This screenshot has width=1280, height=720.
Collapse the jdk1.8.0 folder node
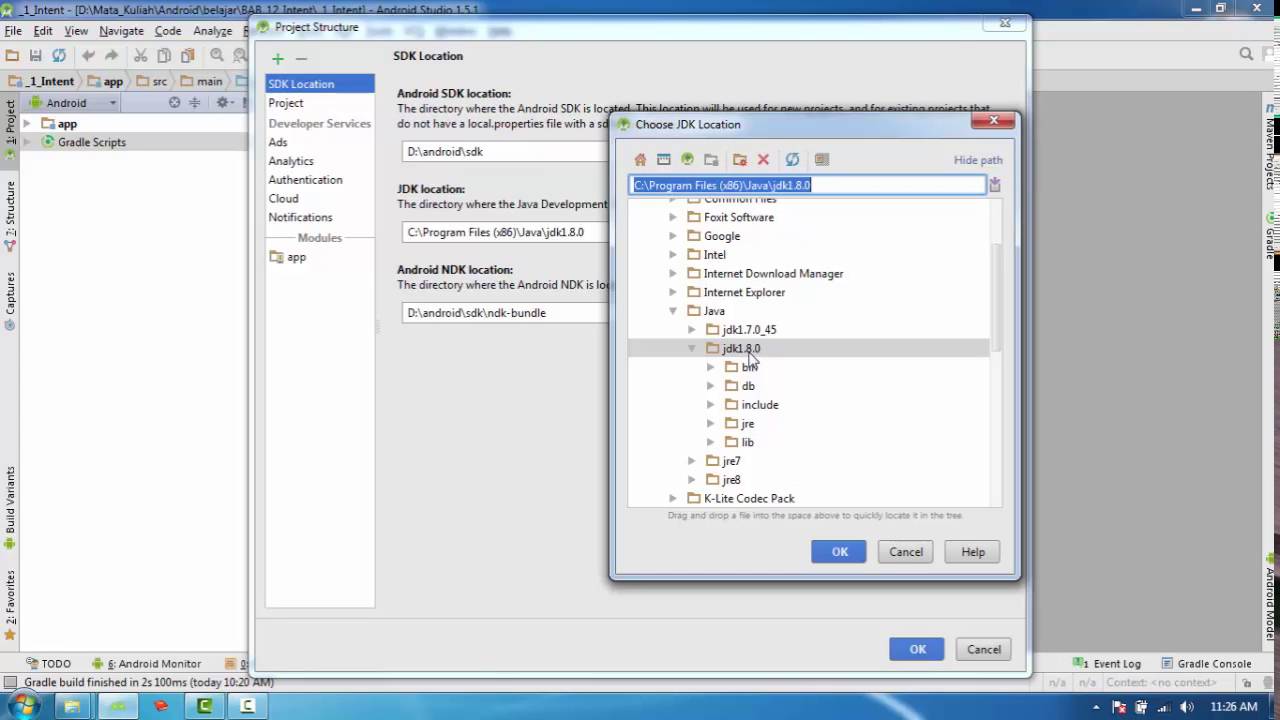[x=692, y=348]
